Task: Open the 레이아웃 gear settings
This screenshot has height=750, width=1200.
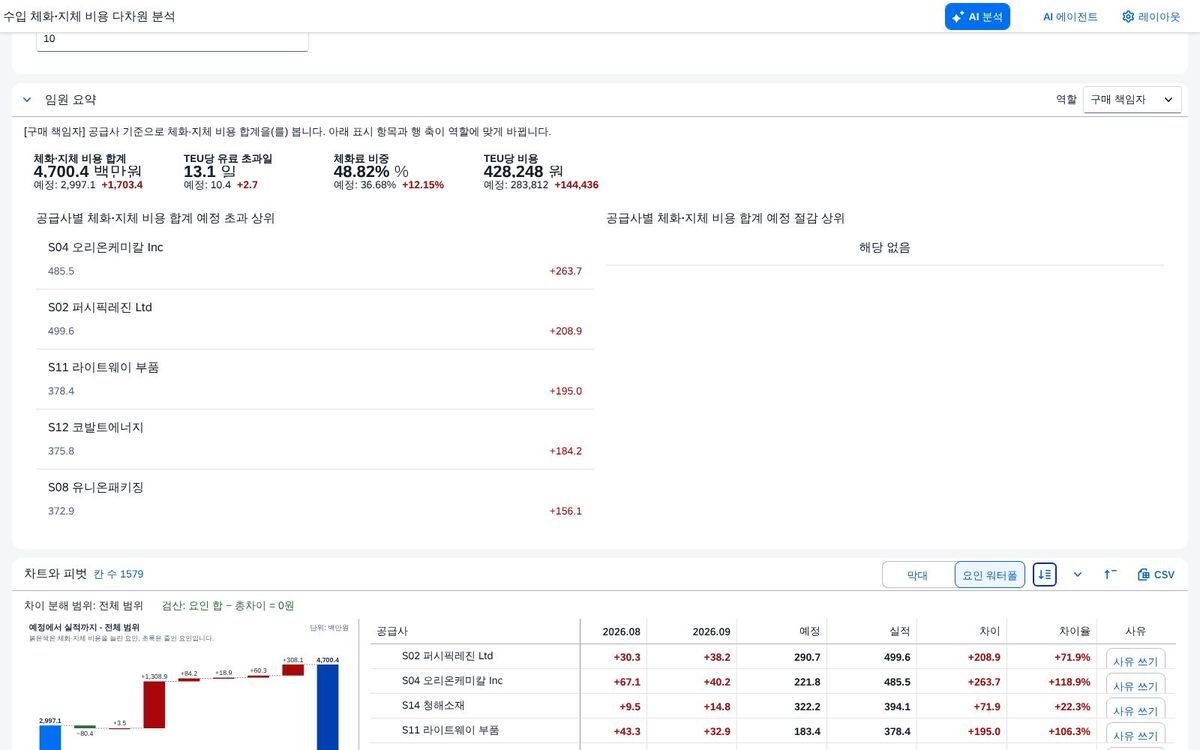Action: coord(1151,17)
